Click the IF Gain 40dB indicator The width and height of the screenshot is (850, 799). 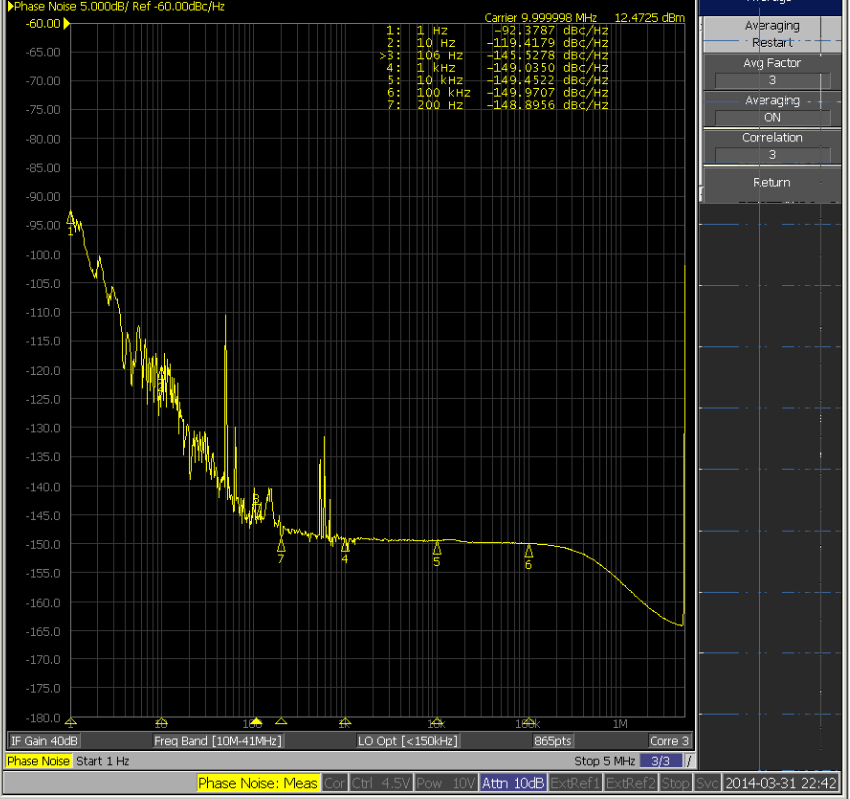click(44, 740)
